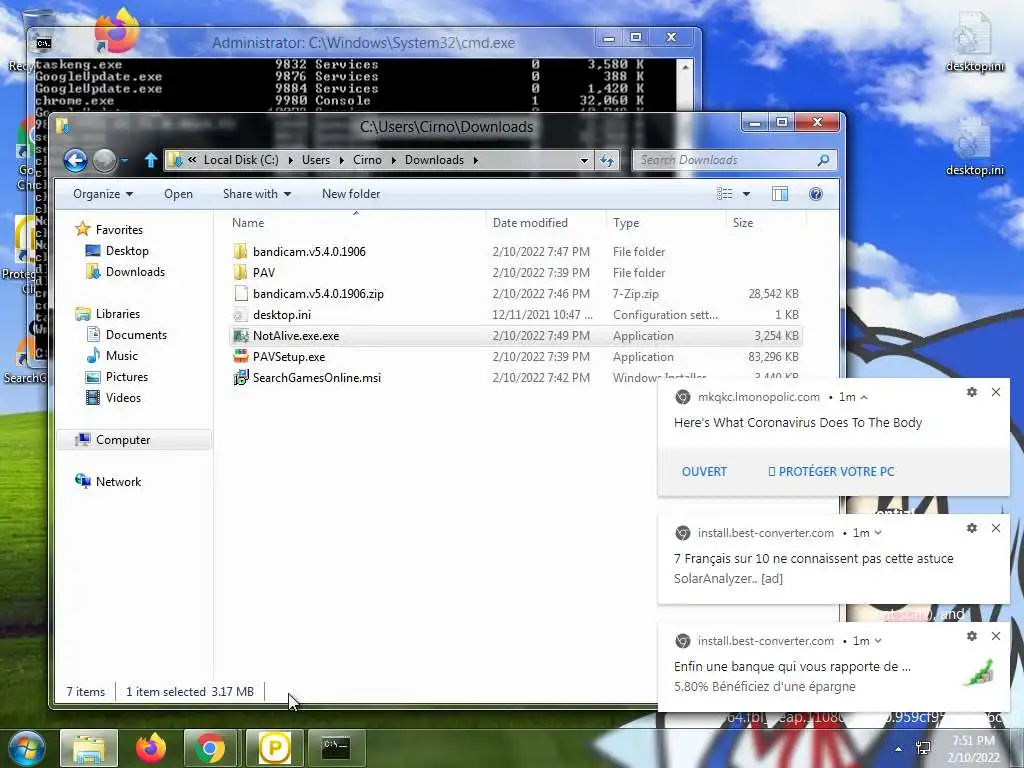Dismiss the SolarAnalyzer notification

996,528
